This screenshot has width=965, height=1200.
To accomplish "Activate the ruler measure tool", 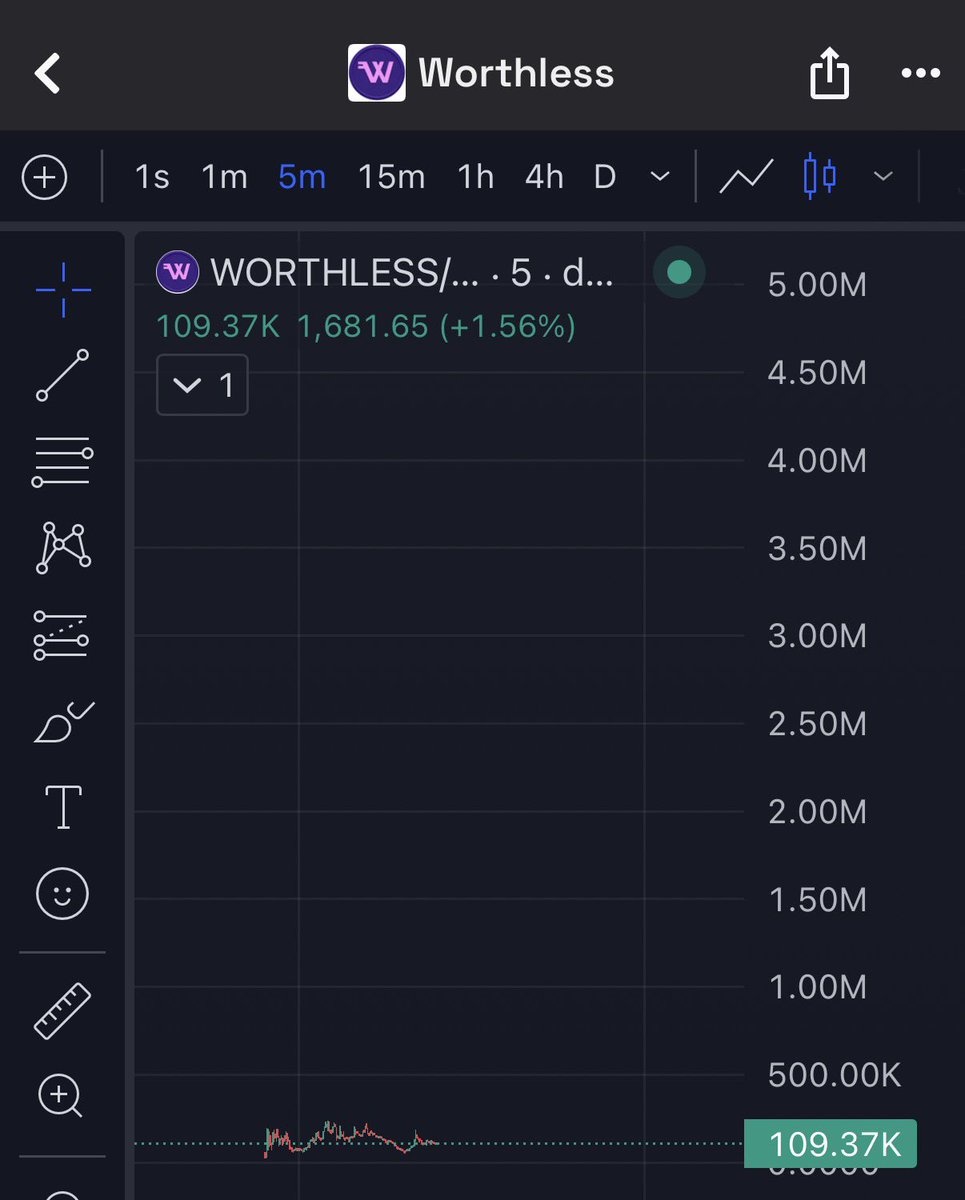I will 62,1010.
